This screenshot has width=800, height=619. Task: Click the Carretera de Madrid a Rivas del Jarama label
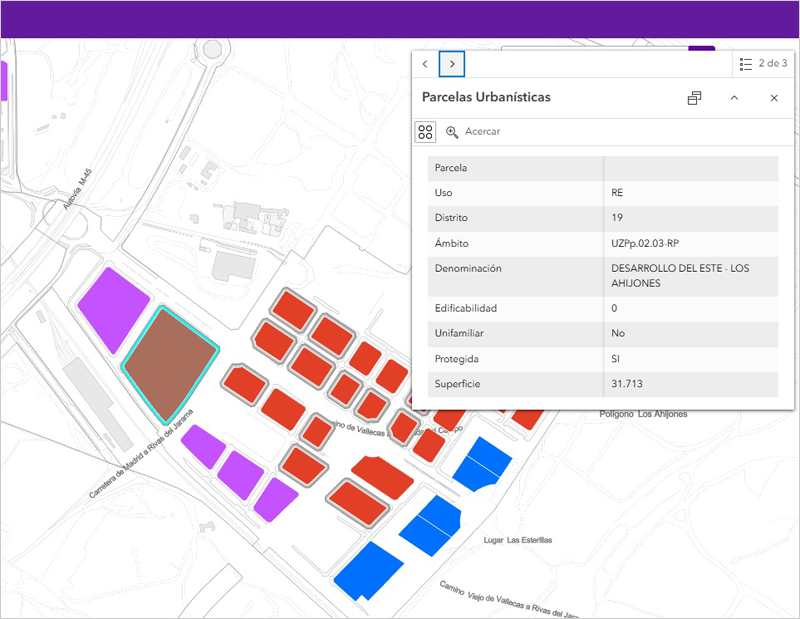point(141,453)
